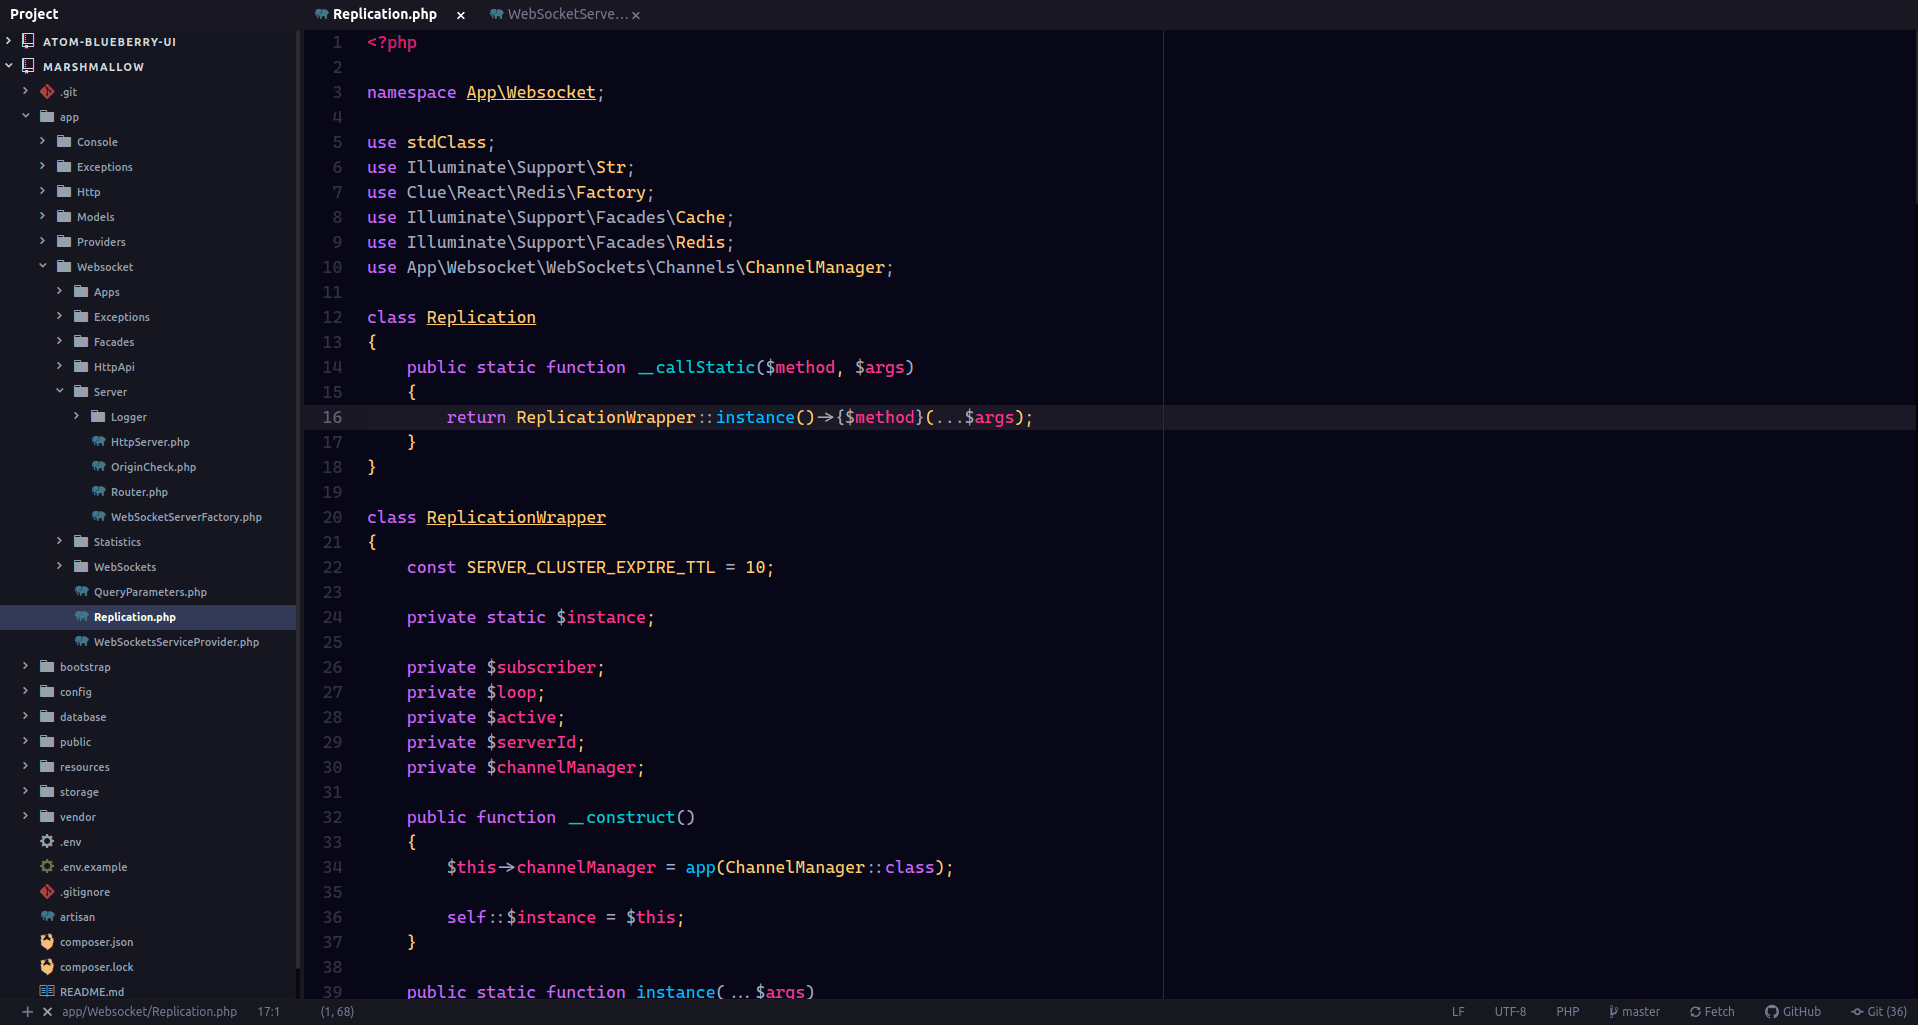Collapse the Server folder chevron

coord(60,391)
